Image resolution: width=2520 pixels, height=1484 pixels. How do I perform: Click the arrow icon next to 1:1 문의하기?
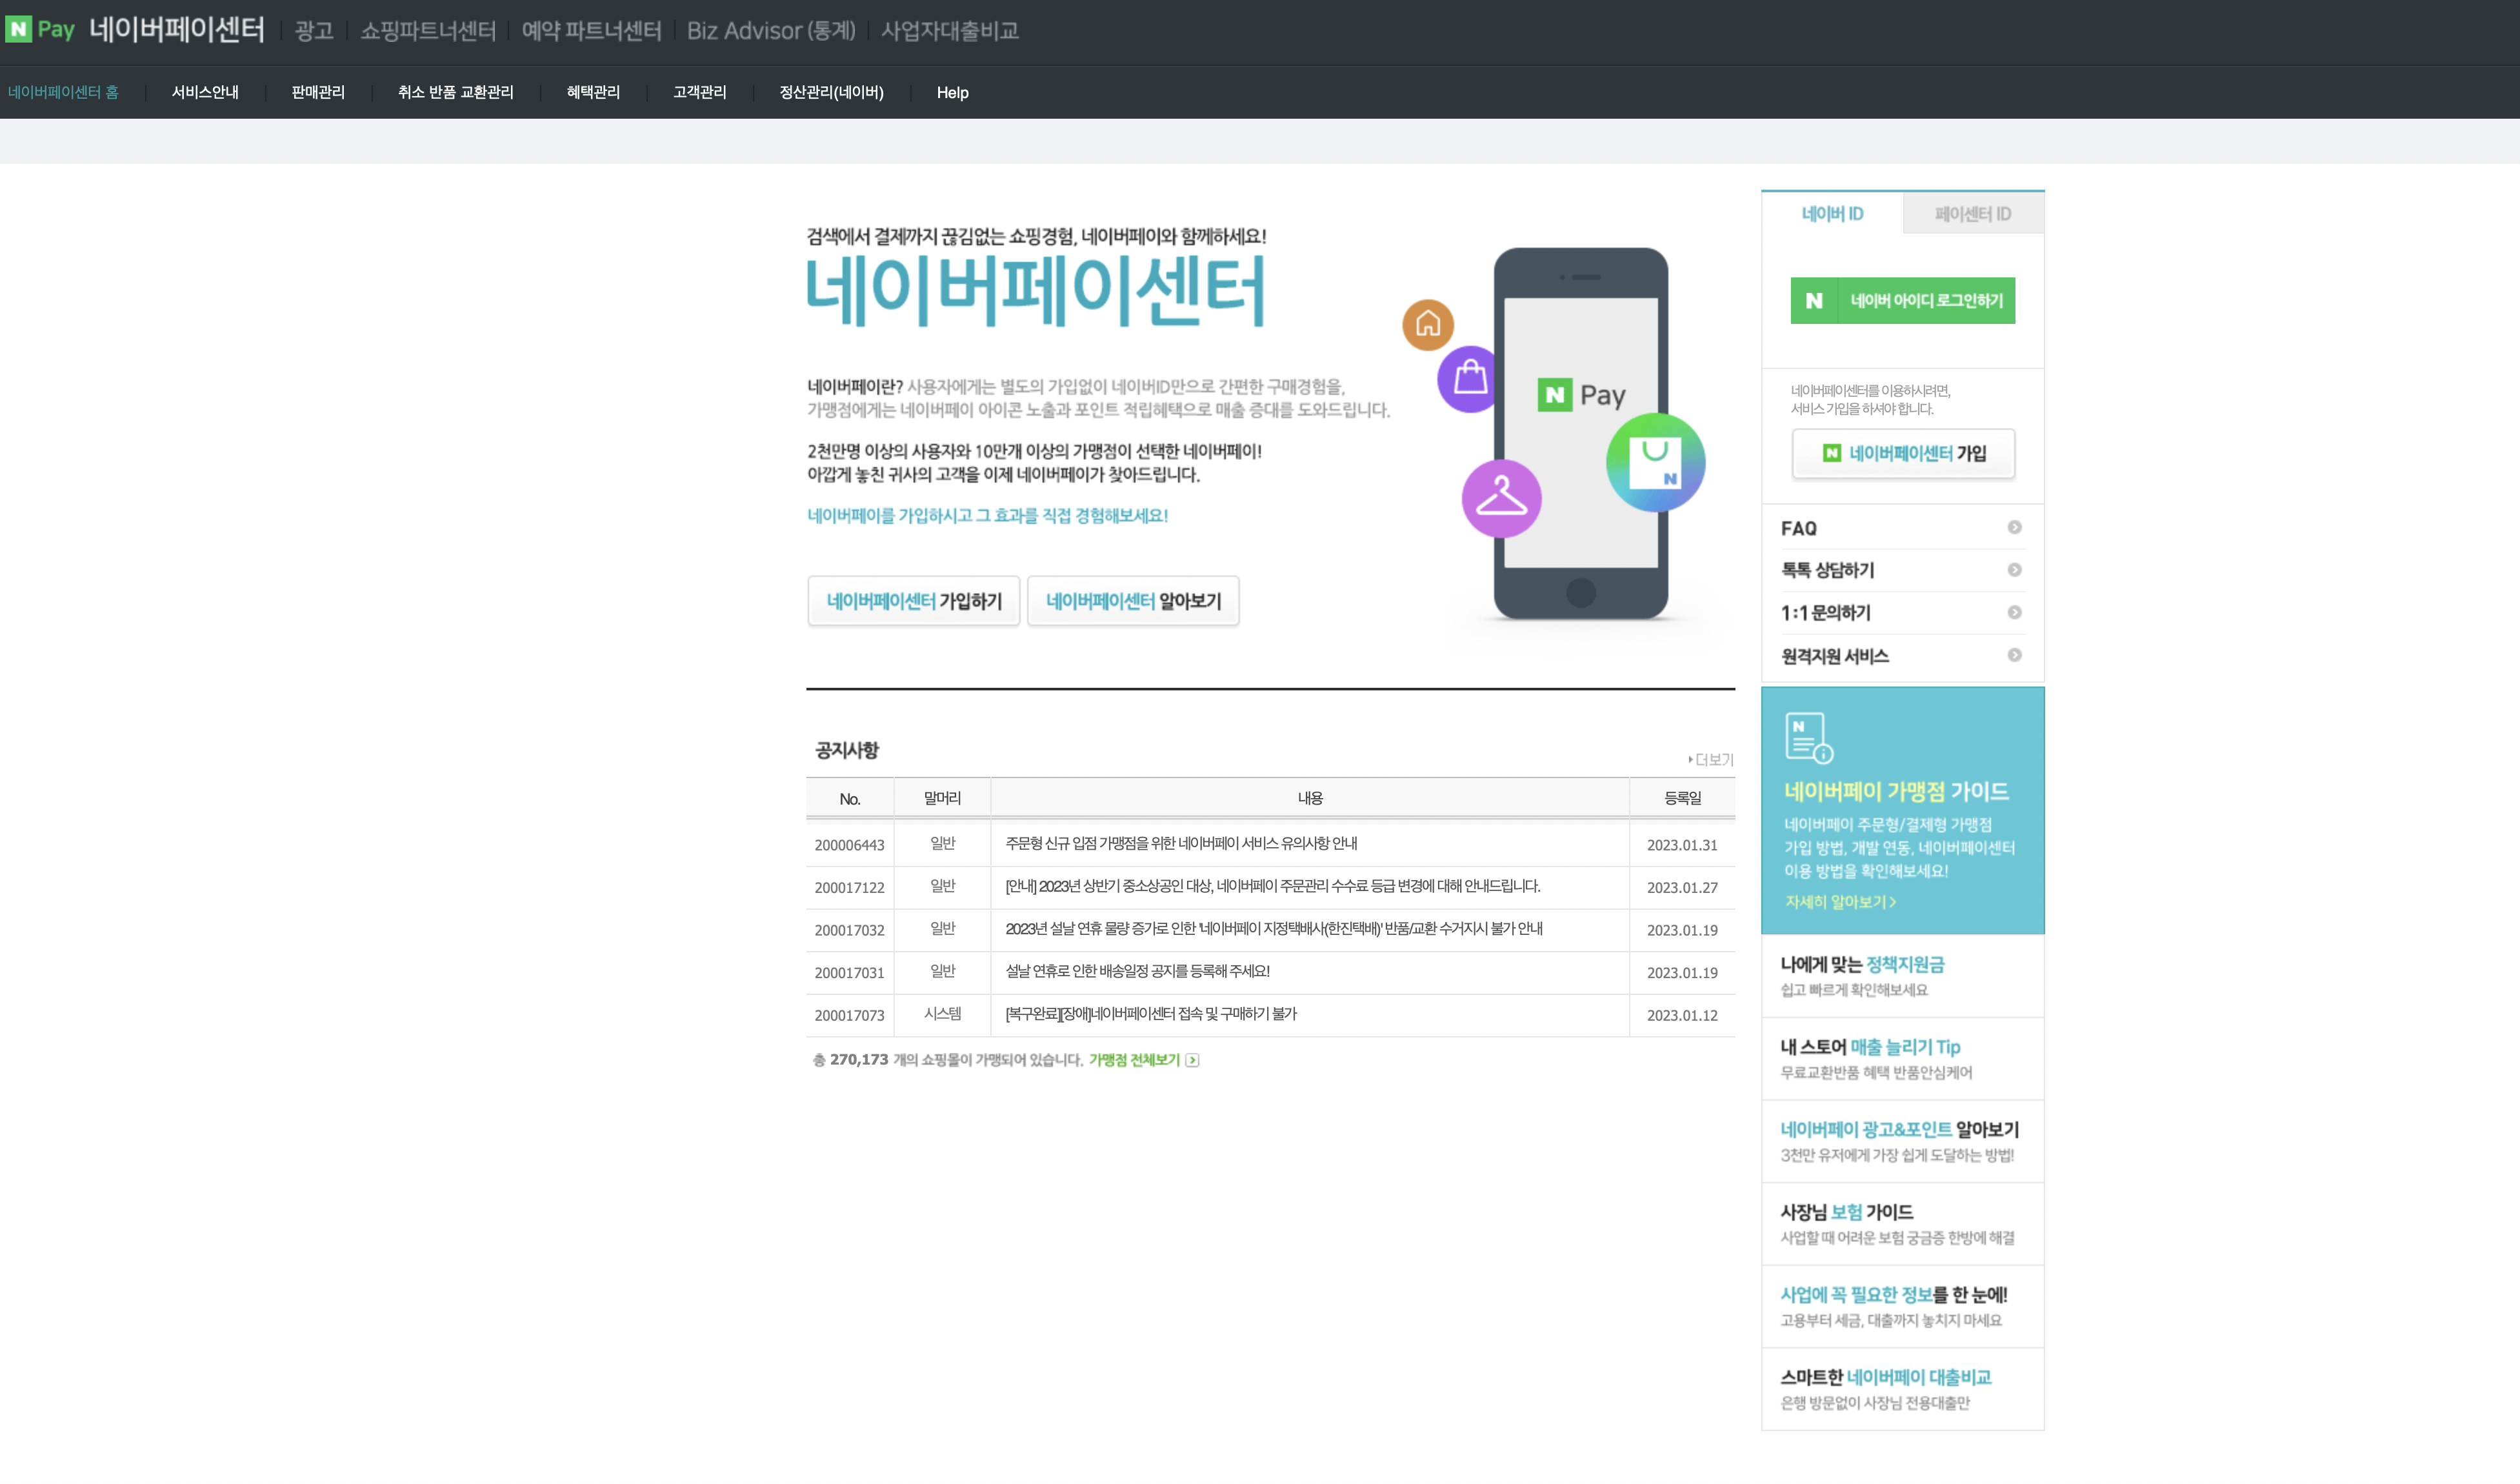2016,612
